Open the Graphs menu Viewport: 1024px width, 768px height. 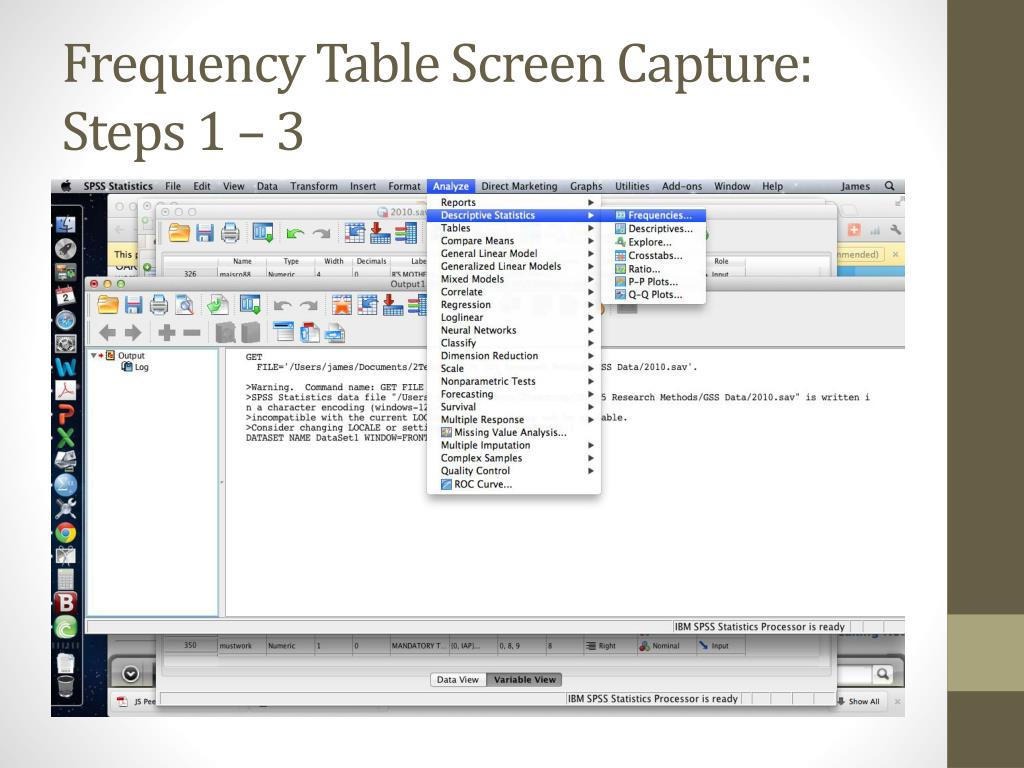pos(586,186)
